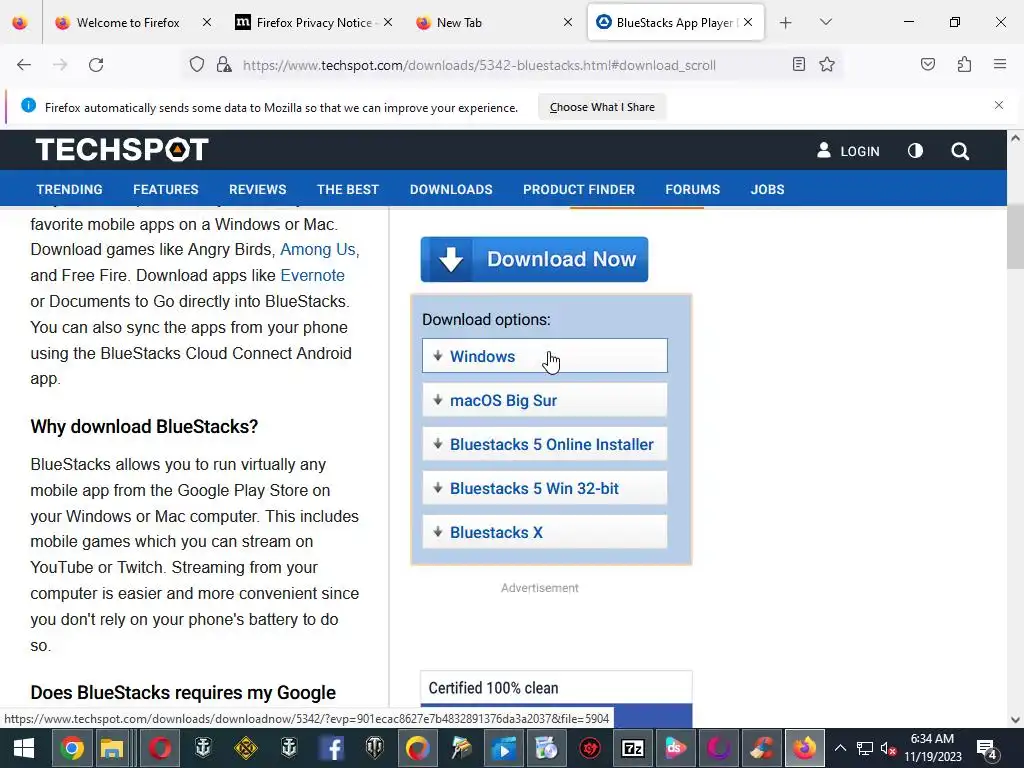The height and width of the screenshot is (768, 1024).
Task: Open the PRODUCT FINDER menu item
Action: click(x=579, y=189)
